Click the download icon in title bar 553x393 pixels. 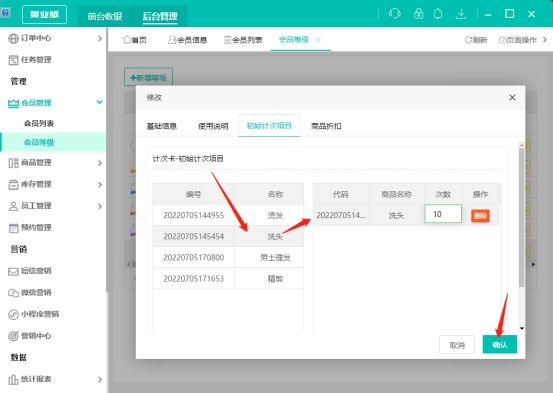coord(461,14)
